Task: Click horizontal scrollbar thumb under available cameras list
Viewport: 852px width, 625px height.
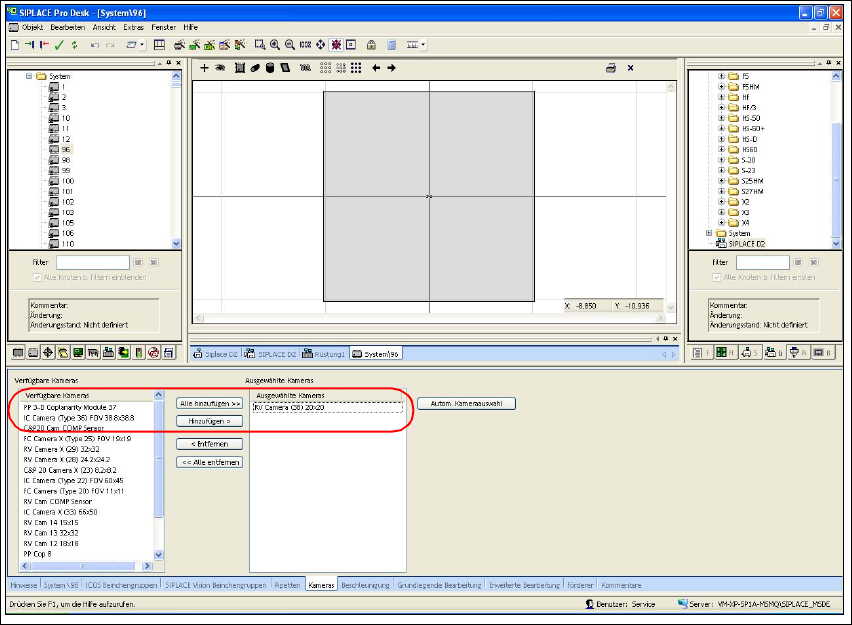Action: click(x=83, y=566)
